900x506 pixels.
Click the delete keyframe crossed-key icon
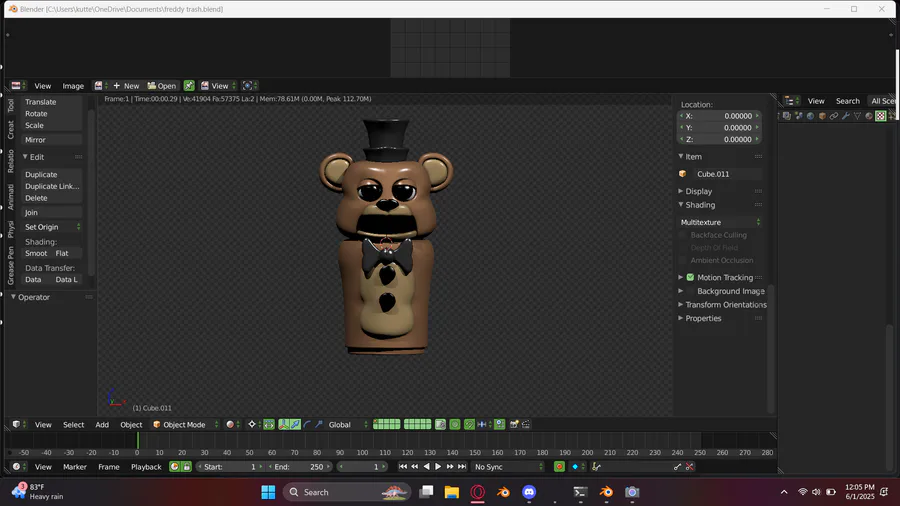689,467
